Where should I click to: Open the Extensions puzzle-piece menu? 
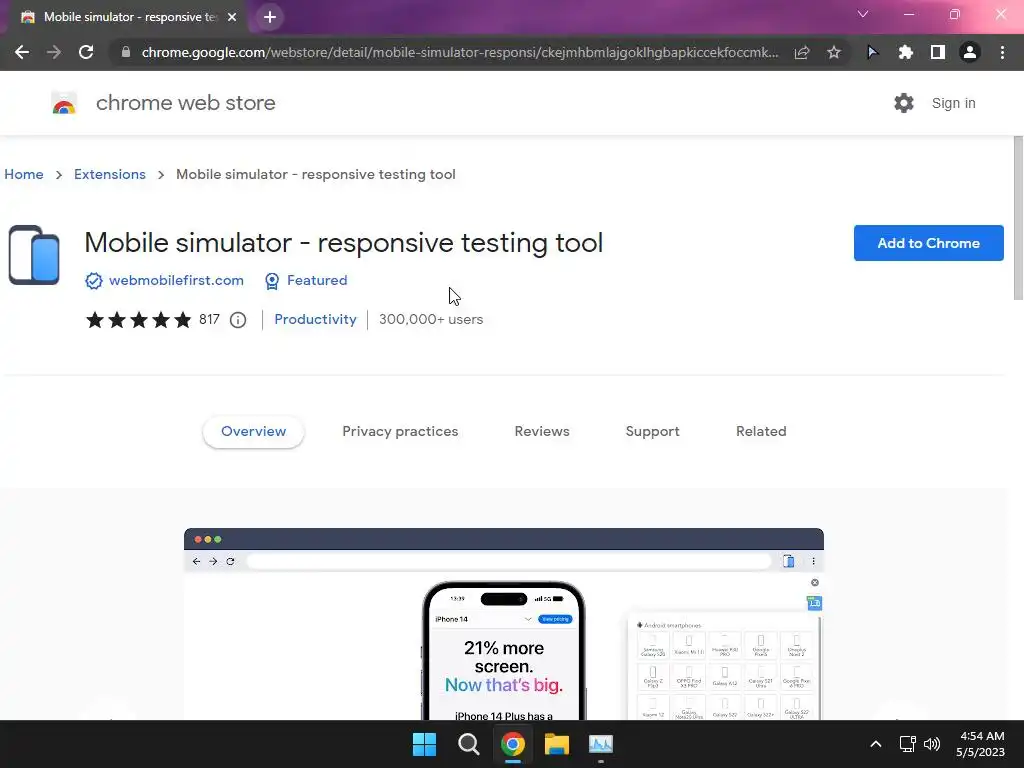pyautogui.click(x=905, y=52)
